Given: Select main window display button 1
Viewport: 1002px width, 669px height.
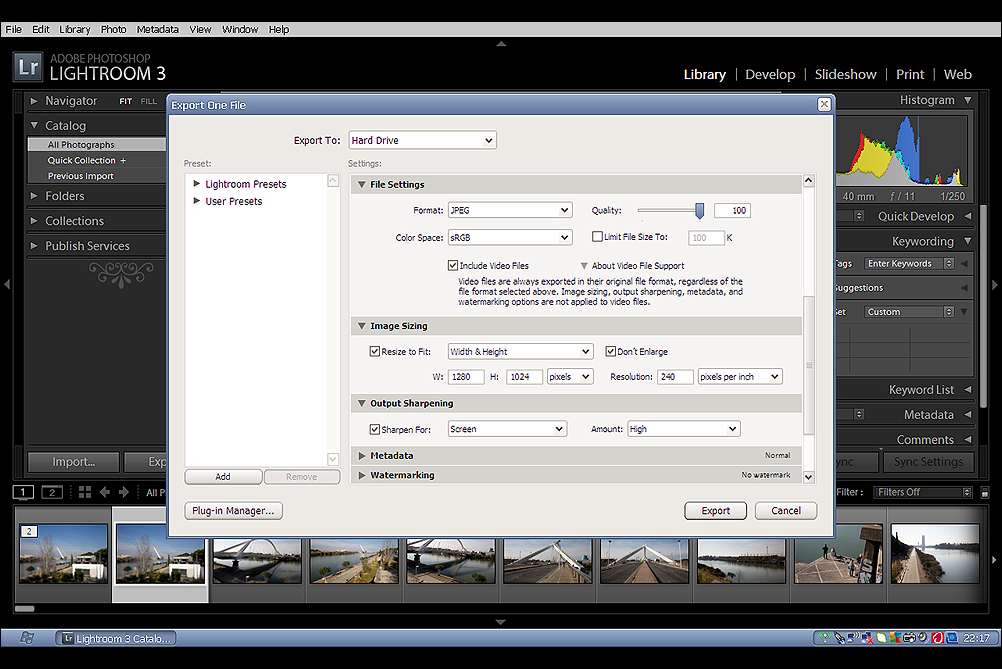Looking at the screenshot, I should click(x=24, y=492).
